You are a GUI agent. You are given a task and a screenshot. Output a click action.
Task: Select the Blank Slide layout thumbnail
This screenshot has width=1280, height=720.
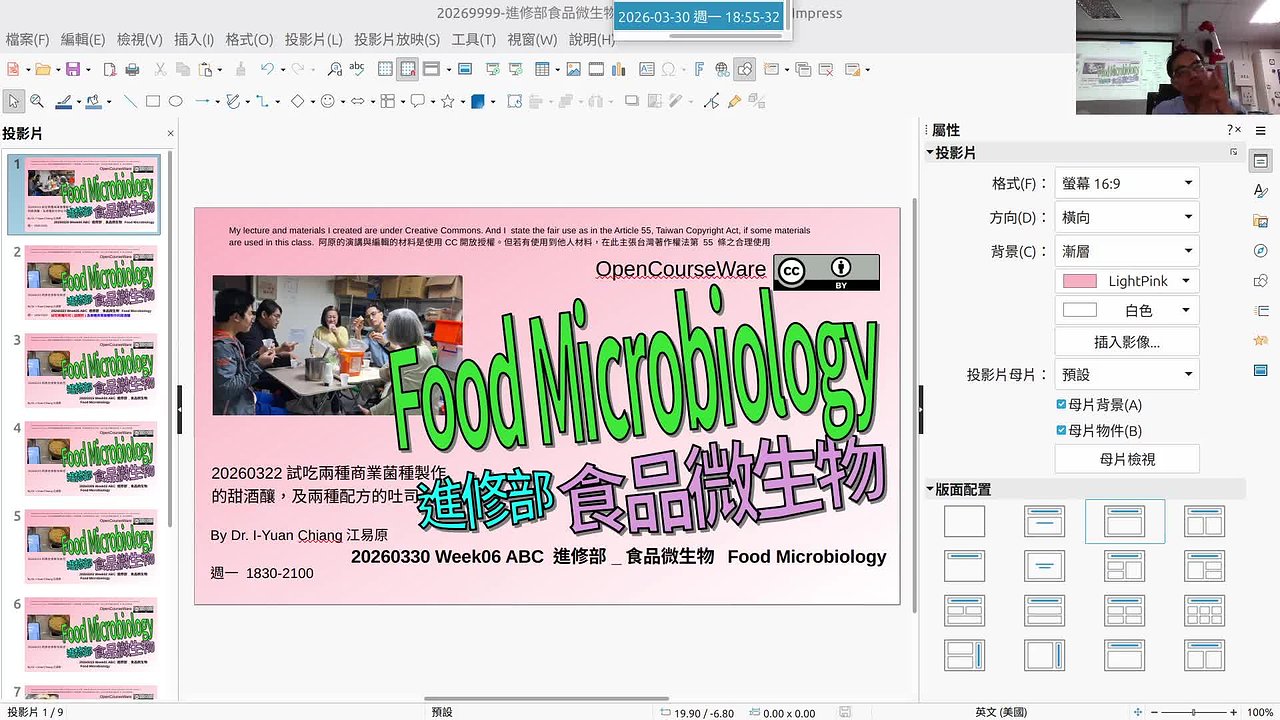pyautogui.click(x=964, y=521)
